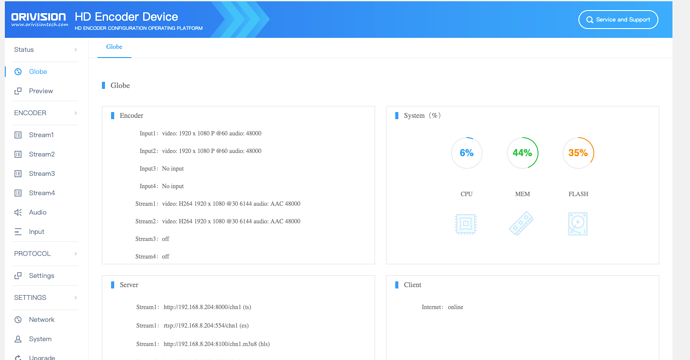Open the Network menu entry
This screenshot has width=690, height=360.
tap(42, 320)
